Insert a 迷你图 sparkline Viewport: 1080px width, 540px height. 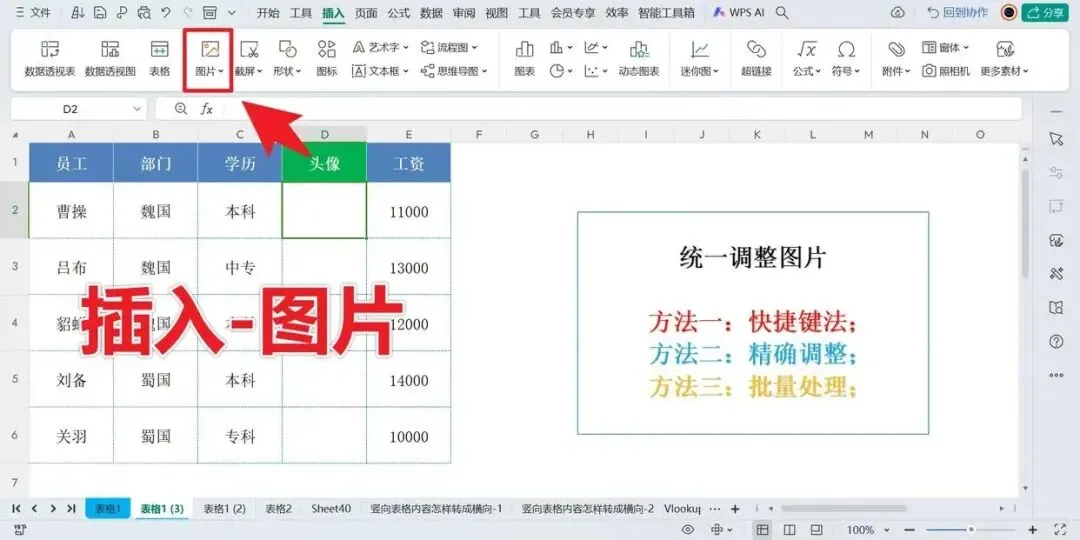(700, 58)
